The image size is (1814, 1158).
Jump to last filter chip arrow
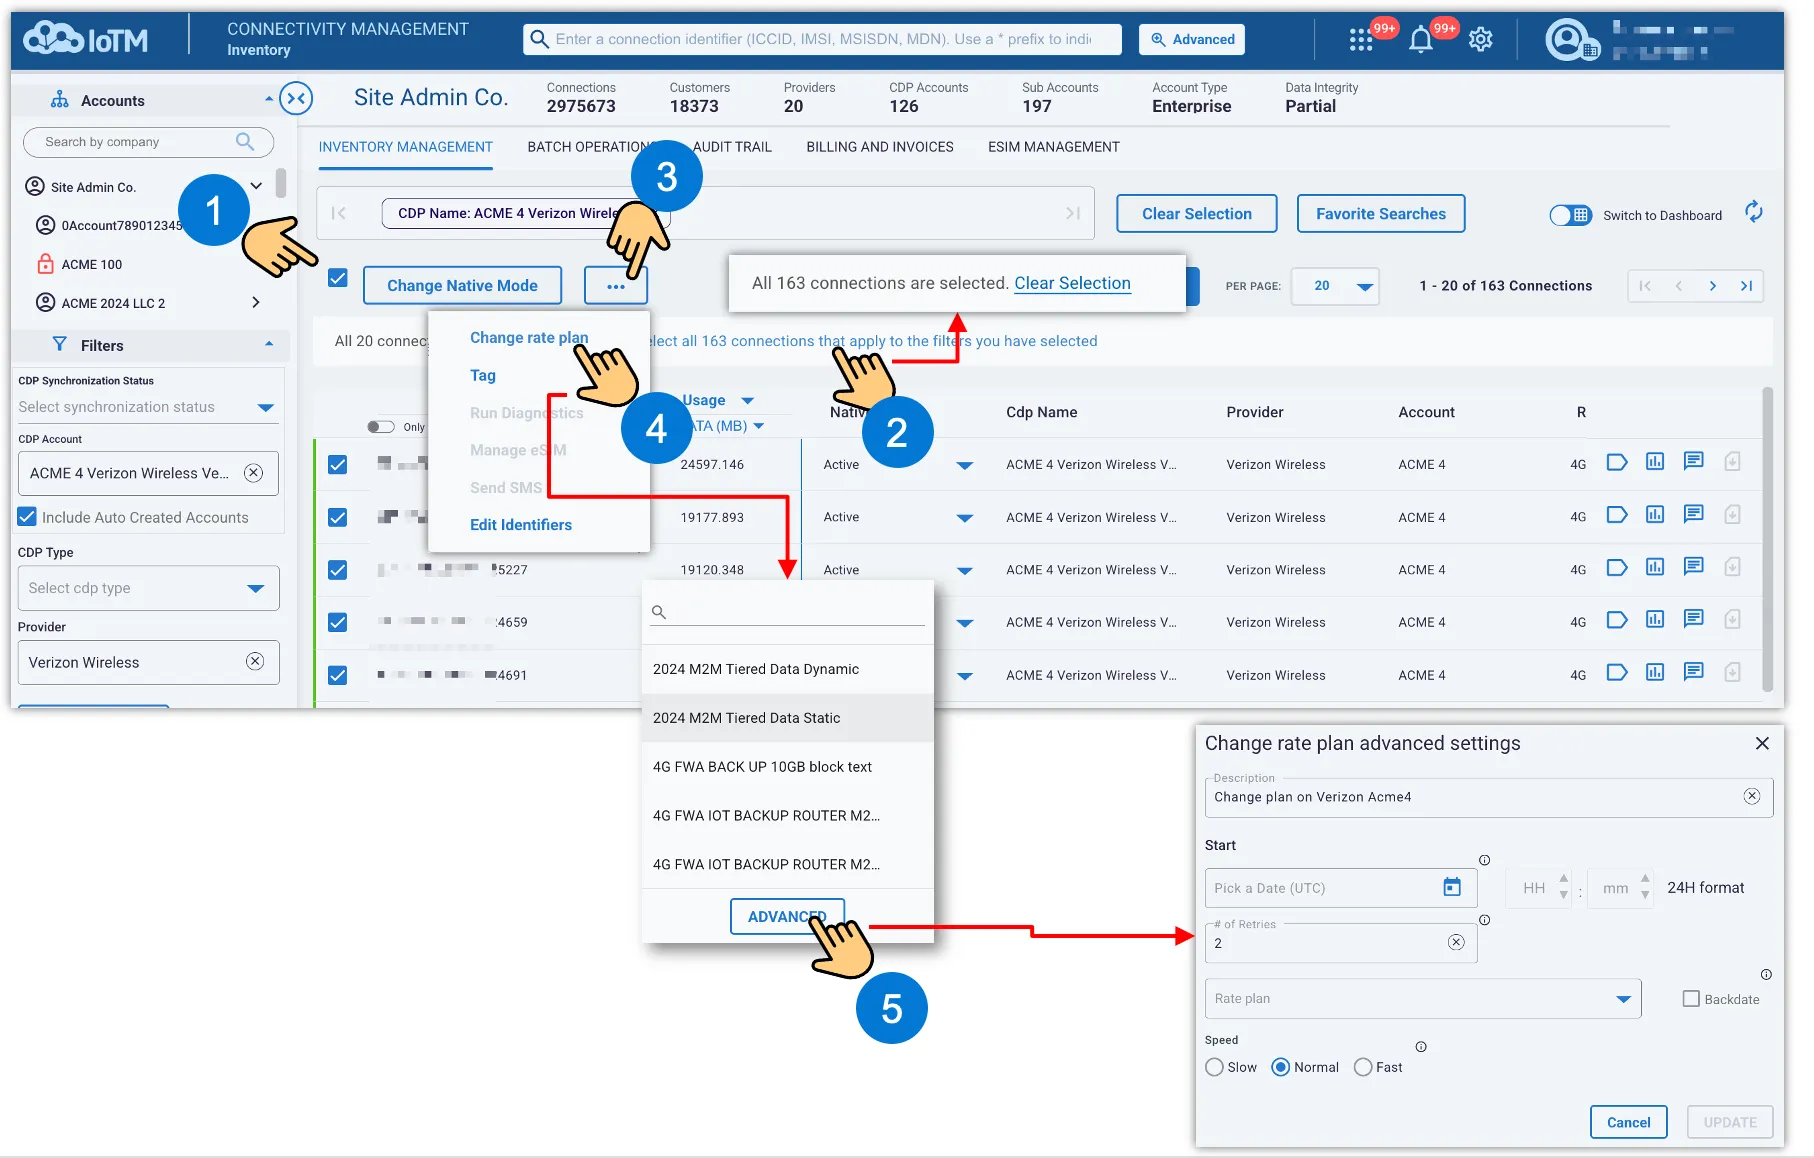coord(1073,213)
